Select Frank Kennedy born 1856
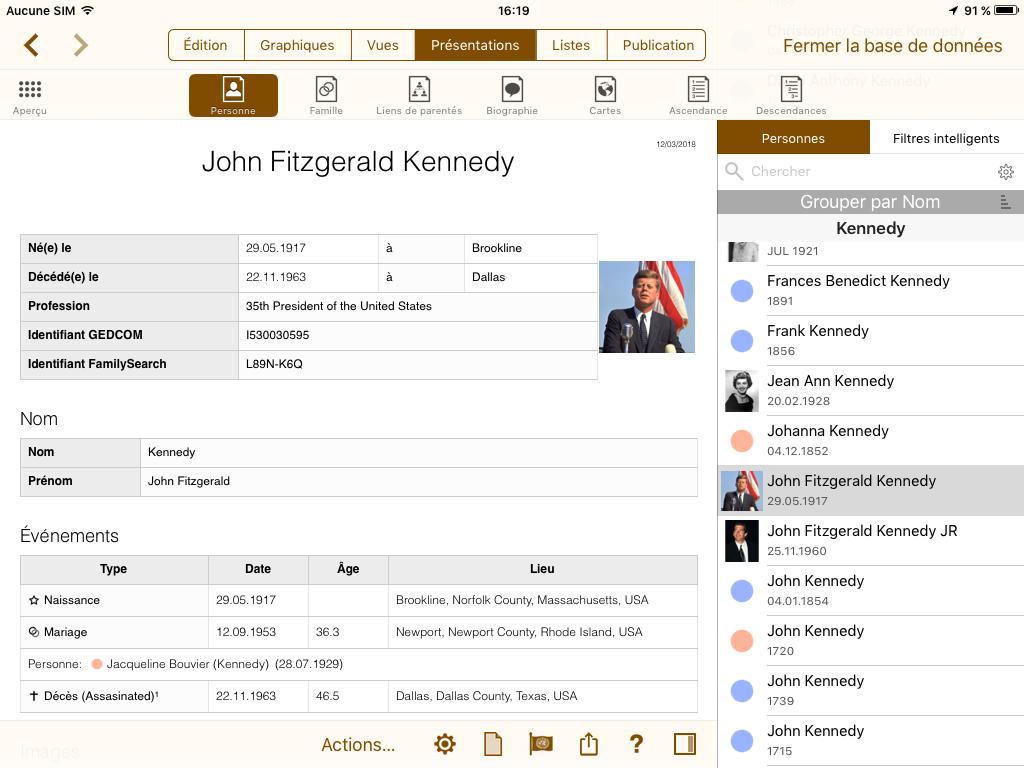The image size is (1024, 768). pos(871,340)
